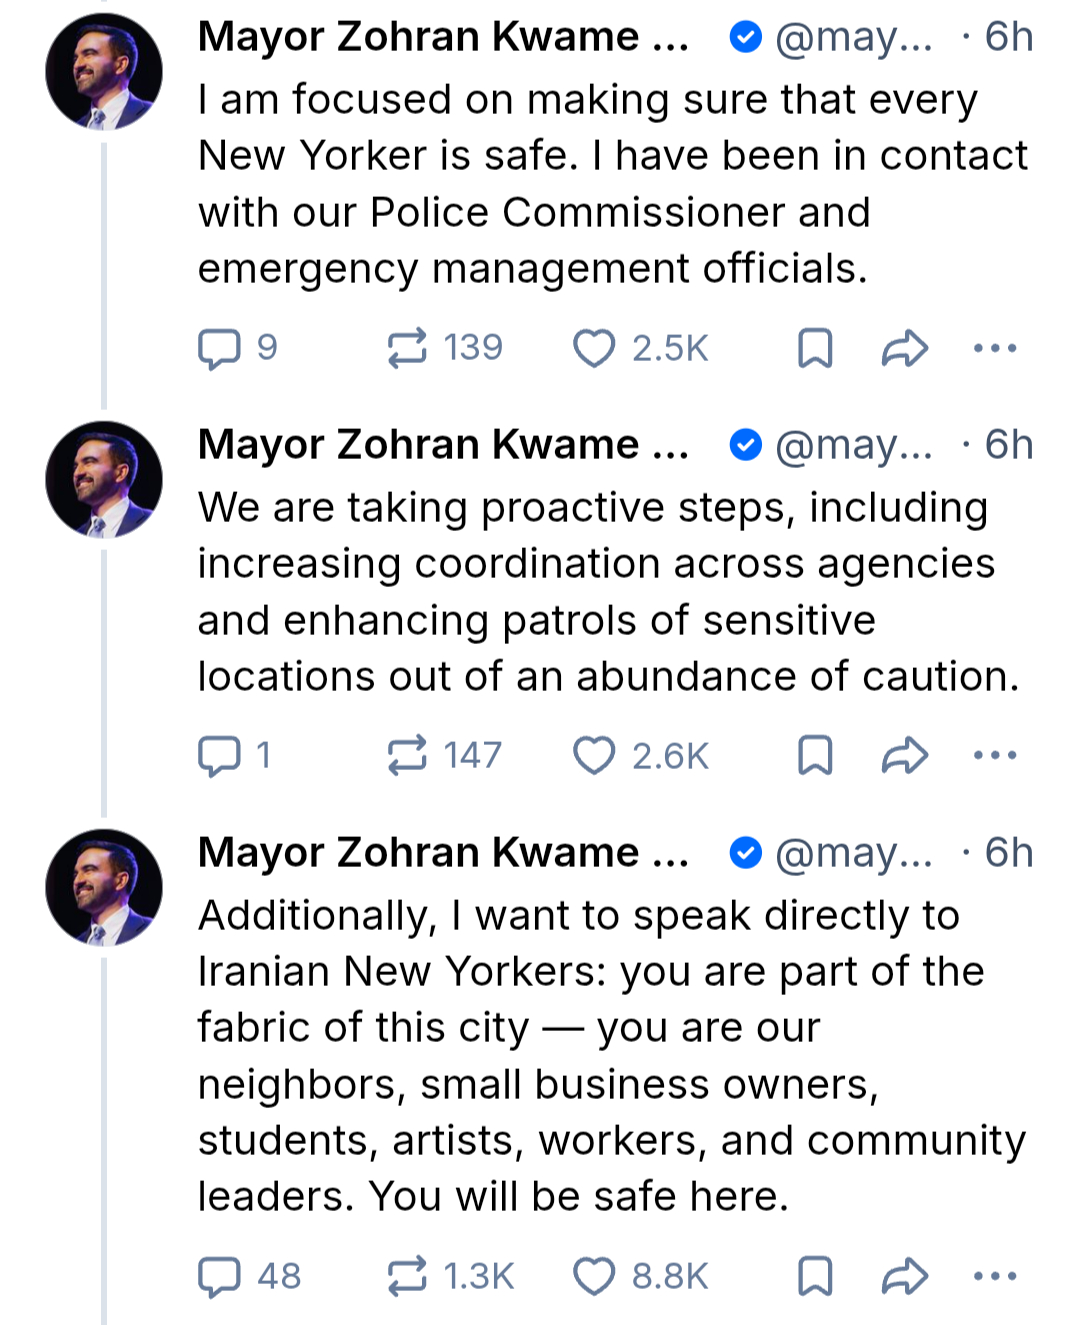Bookmark the enhancing patrols post
The width and height of the screenshot is (1080, 1325).
(x=815, y=756)
